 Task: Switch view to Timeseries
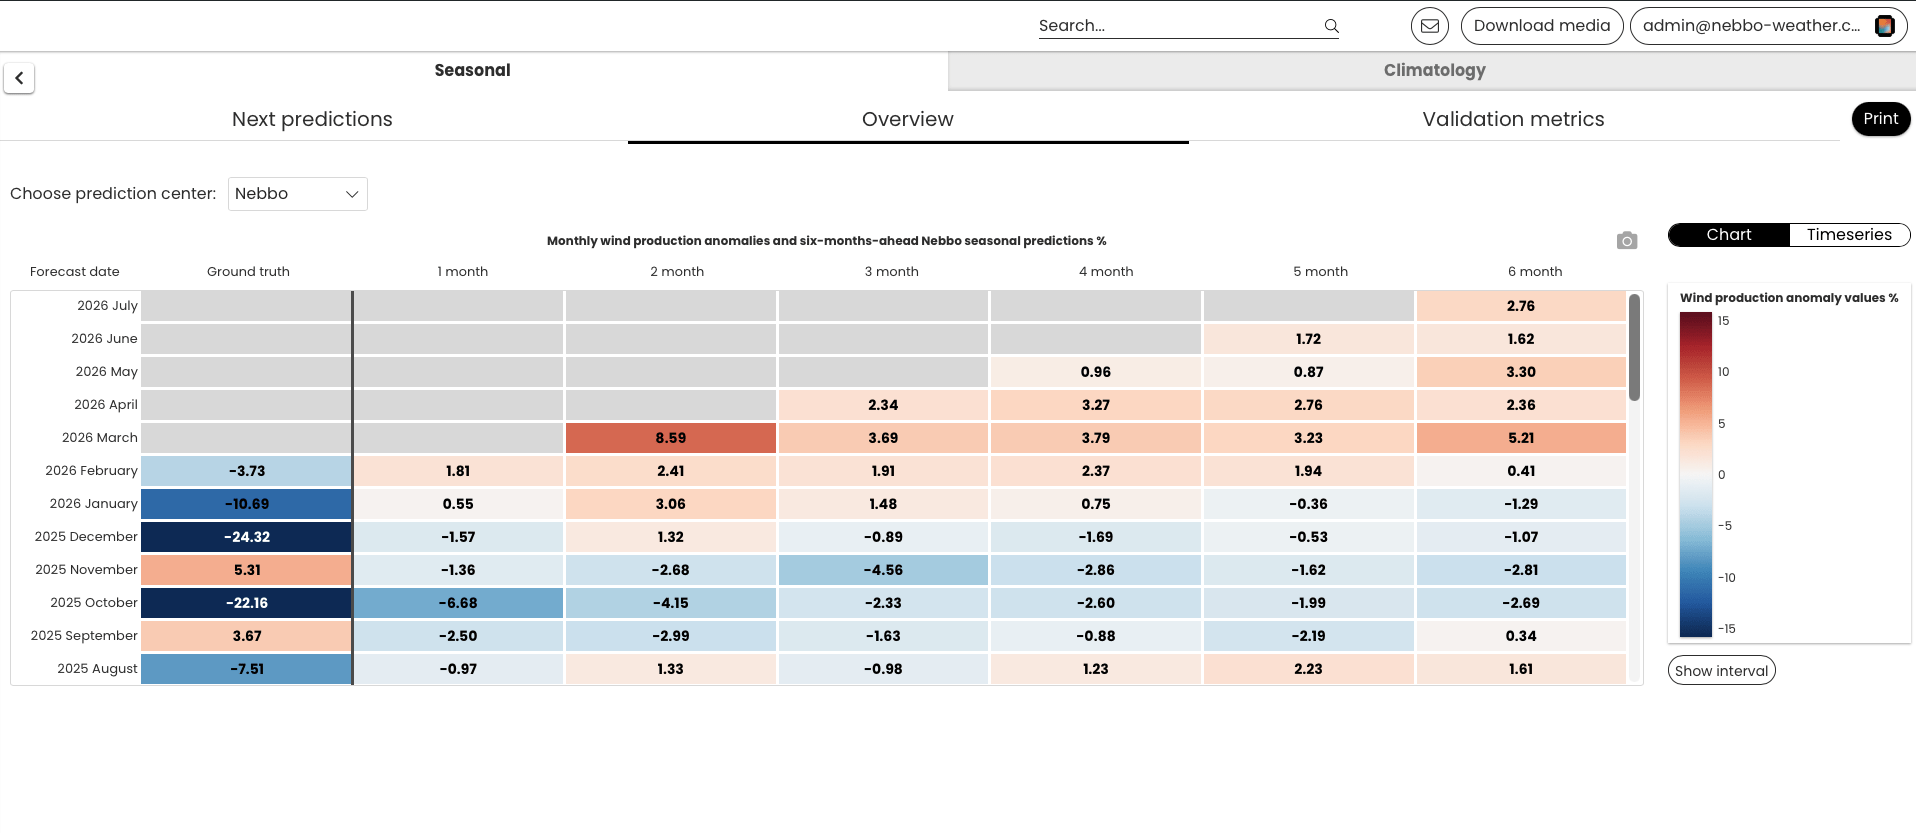click(1849, 235)
